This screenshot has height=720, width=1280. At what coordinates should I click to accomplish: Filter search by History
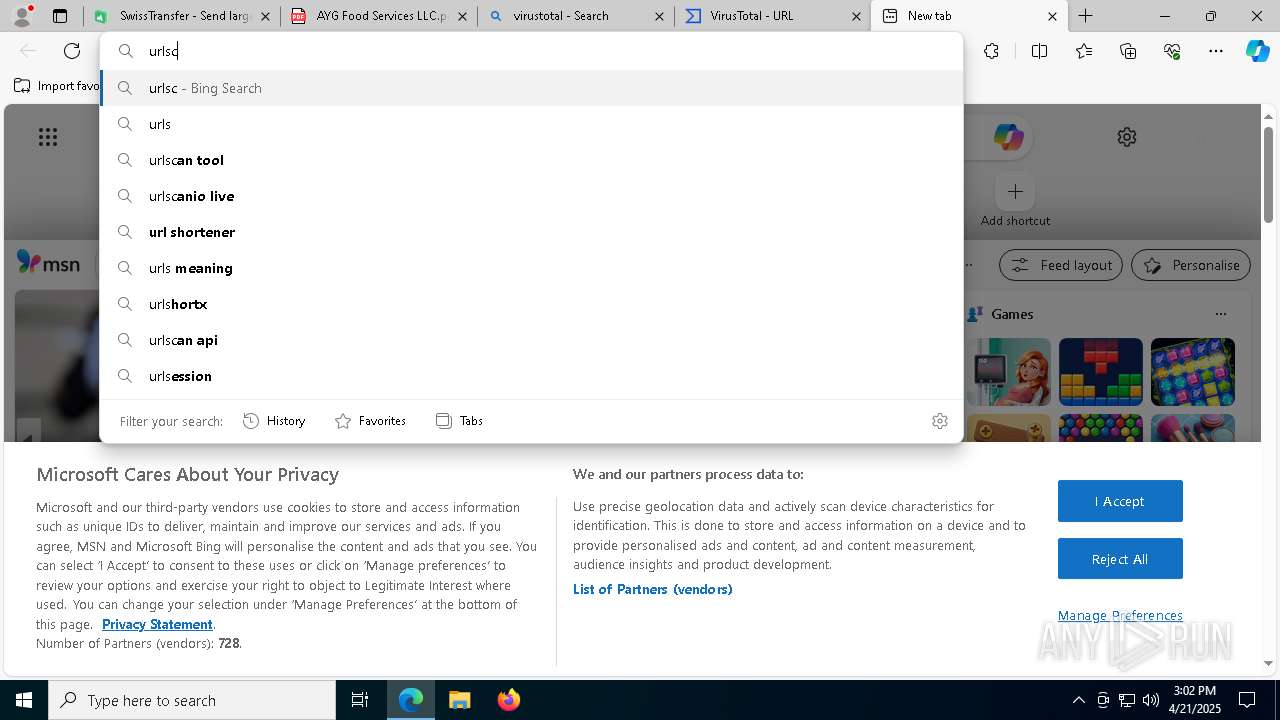[x=274, y=421]
